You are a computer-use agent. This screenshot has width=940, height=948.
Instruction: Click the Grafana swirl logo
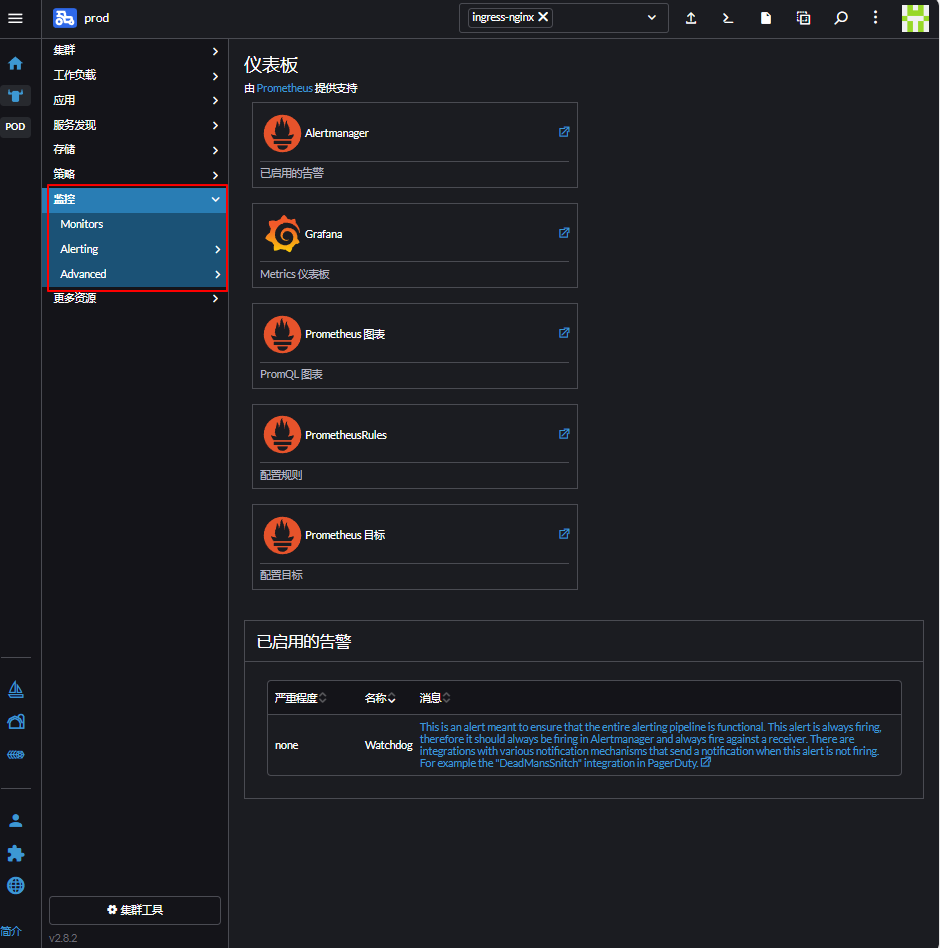(x=282, y=233)
